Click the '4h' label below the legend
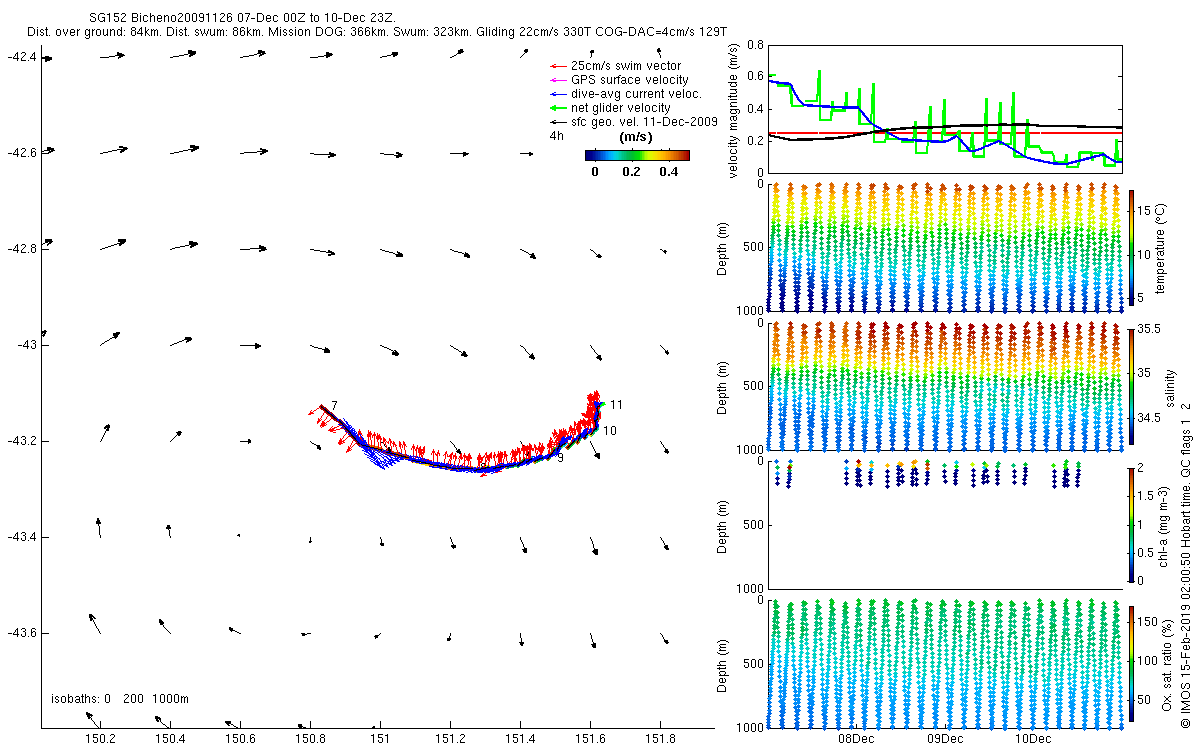 tap(556, 136)
